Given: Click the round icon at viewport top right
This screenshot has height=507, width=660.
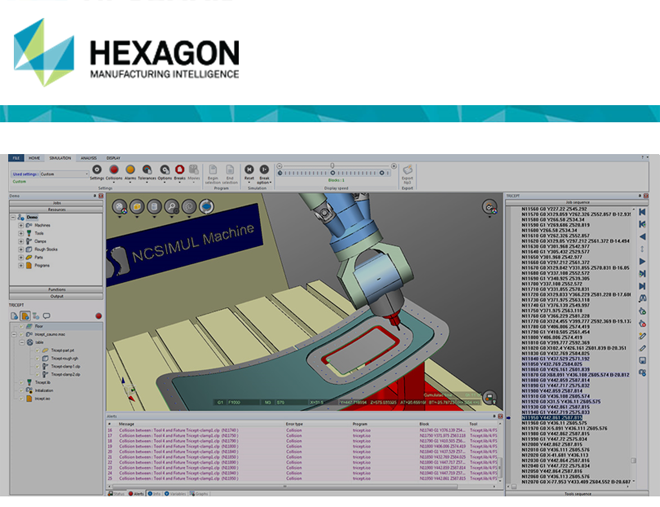Looking at the screenshot, I should [x=490, y=207].
